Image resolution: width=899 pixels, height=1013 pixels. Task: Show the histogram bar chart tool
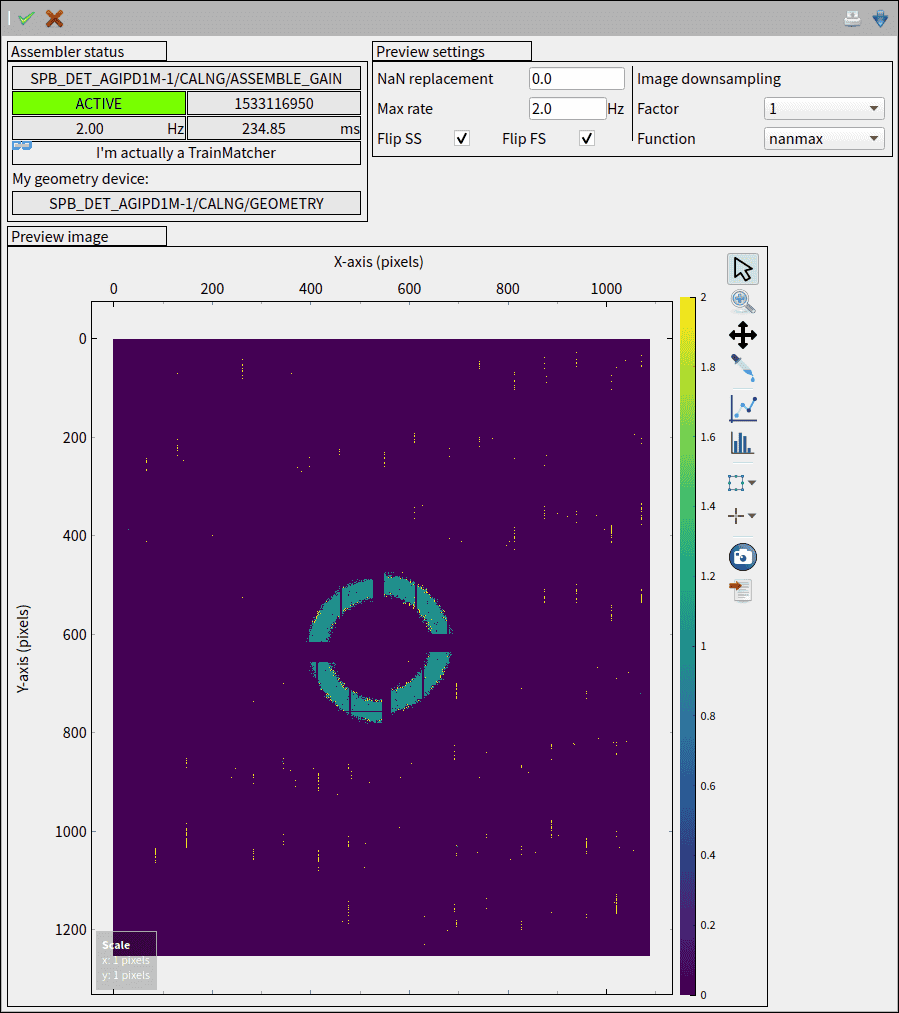pyautogui.click(x=743, y=443)
